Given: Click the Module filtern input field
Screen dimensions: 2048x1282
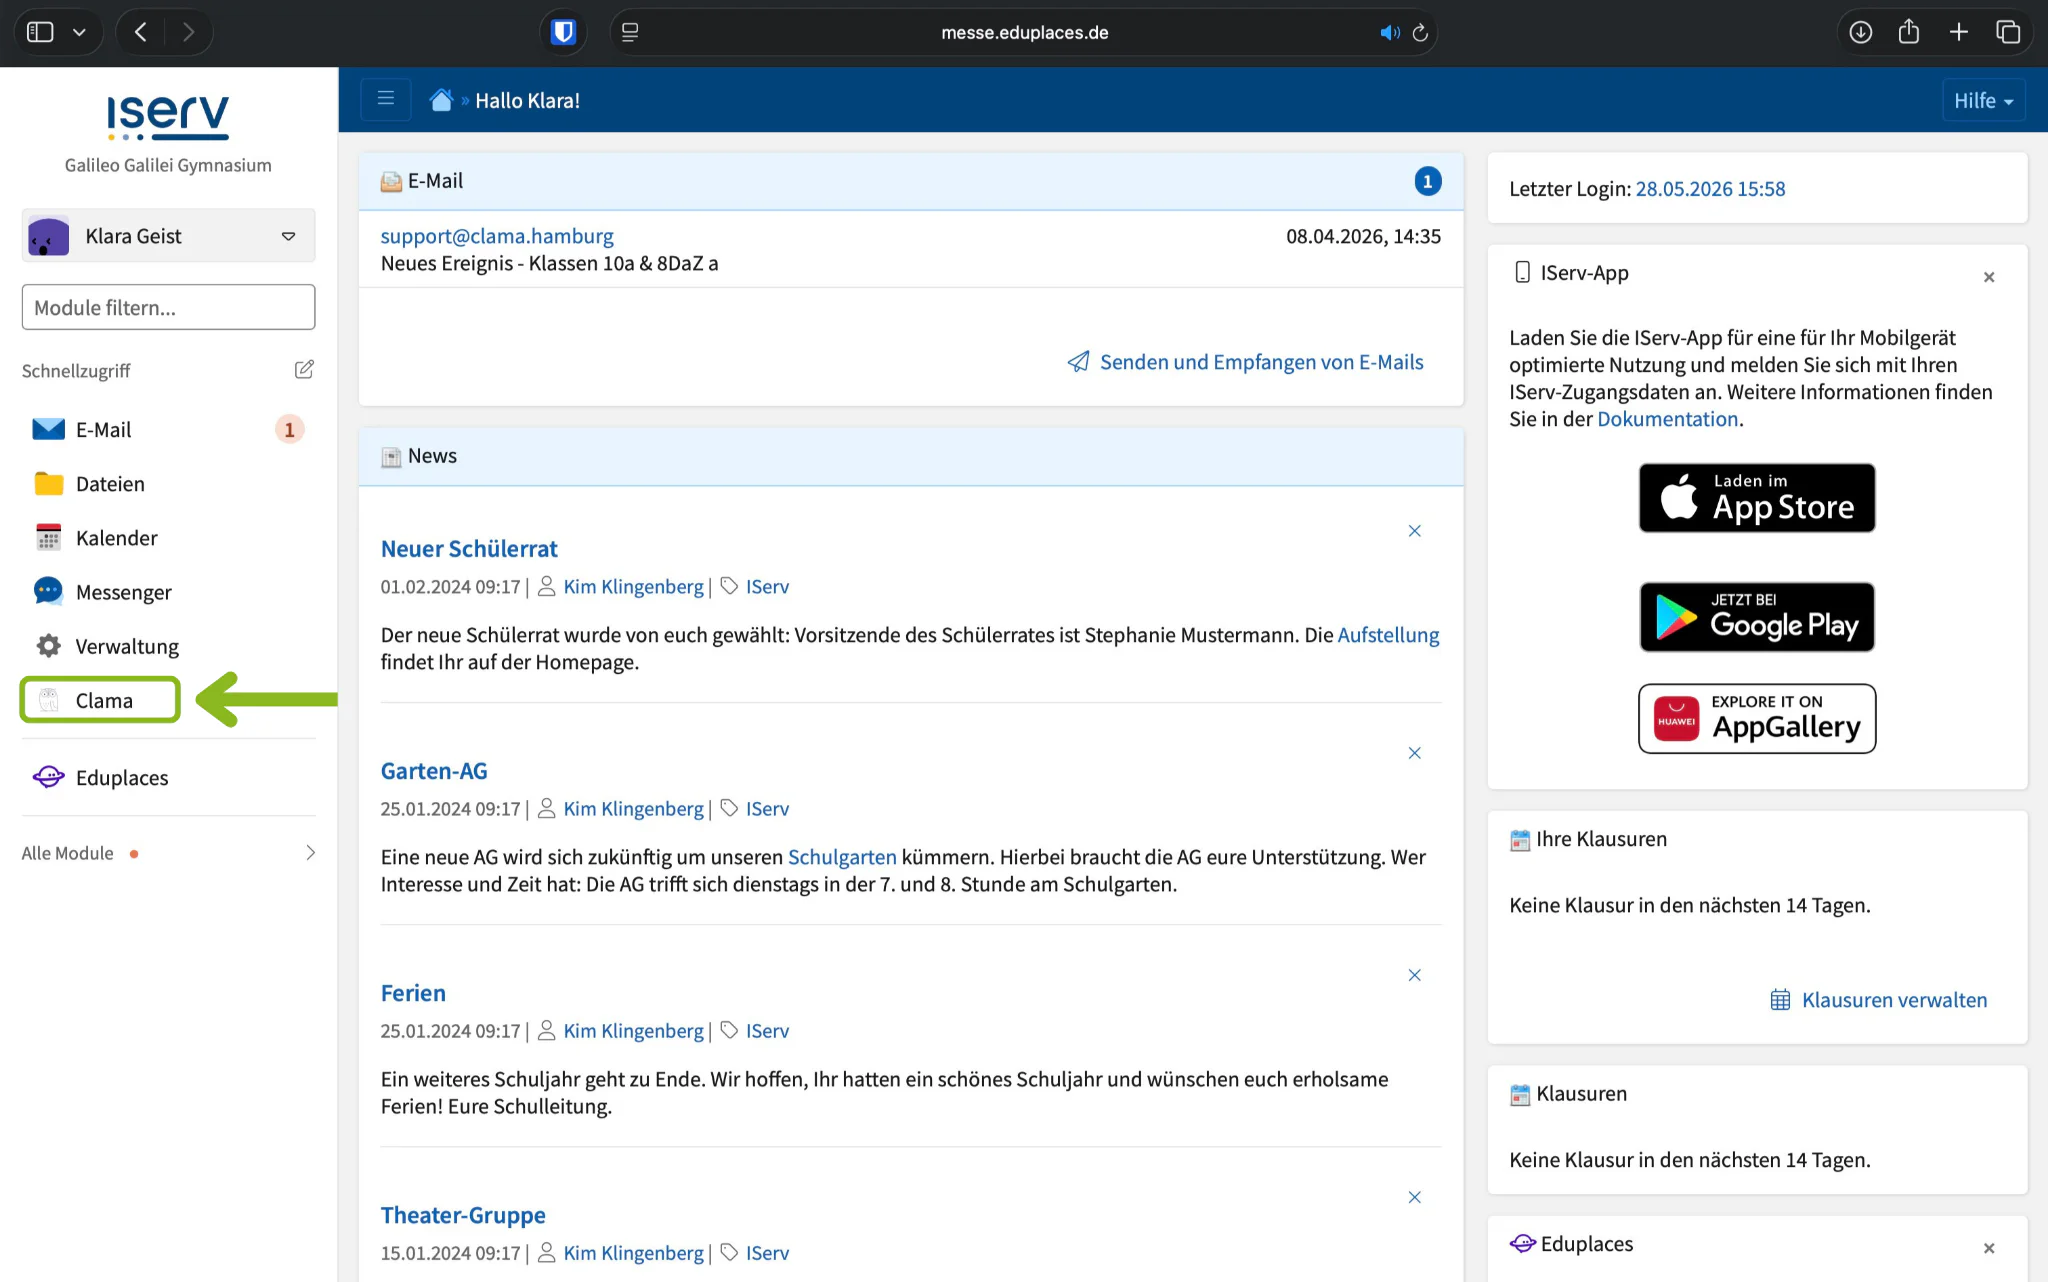Looking at the screenshot, I should tap(168, 307).
